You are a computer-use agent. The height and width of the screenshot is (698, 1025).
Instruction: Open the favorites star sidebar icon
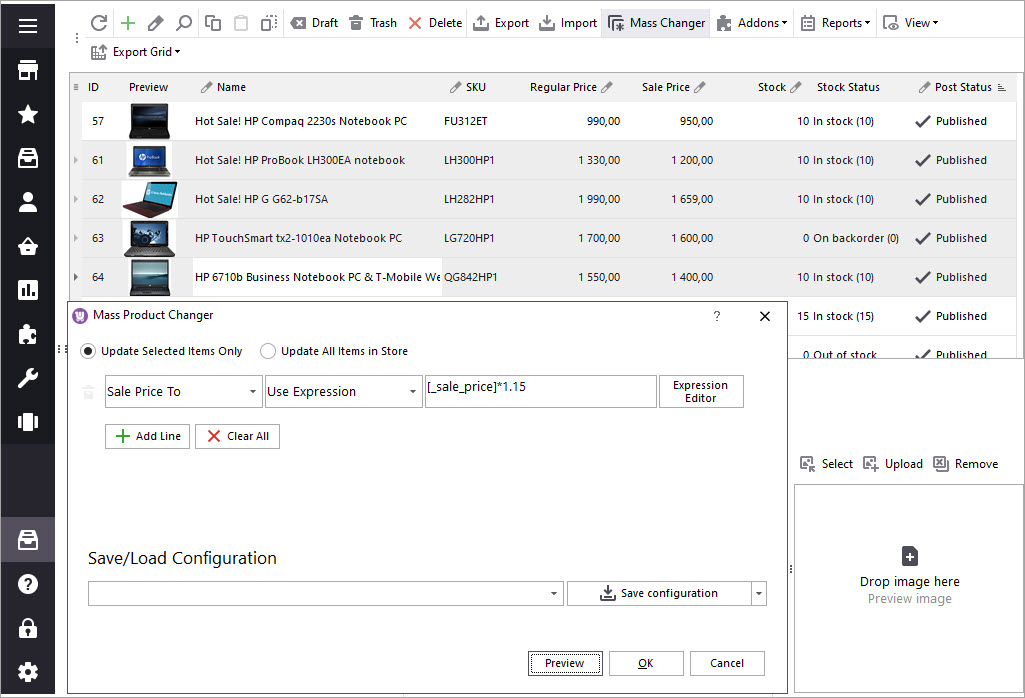click(x=28, y=114)
